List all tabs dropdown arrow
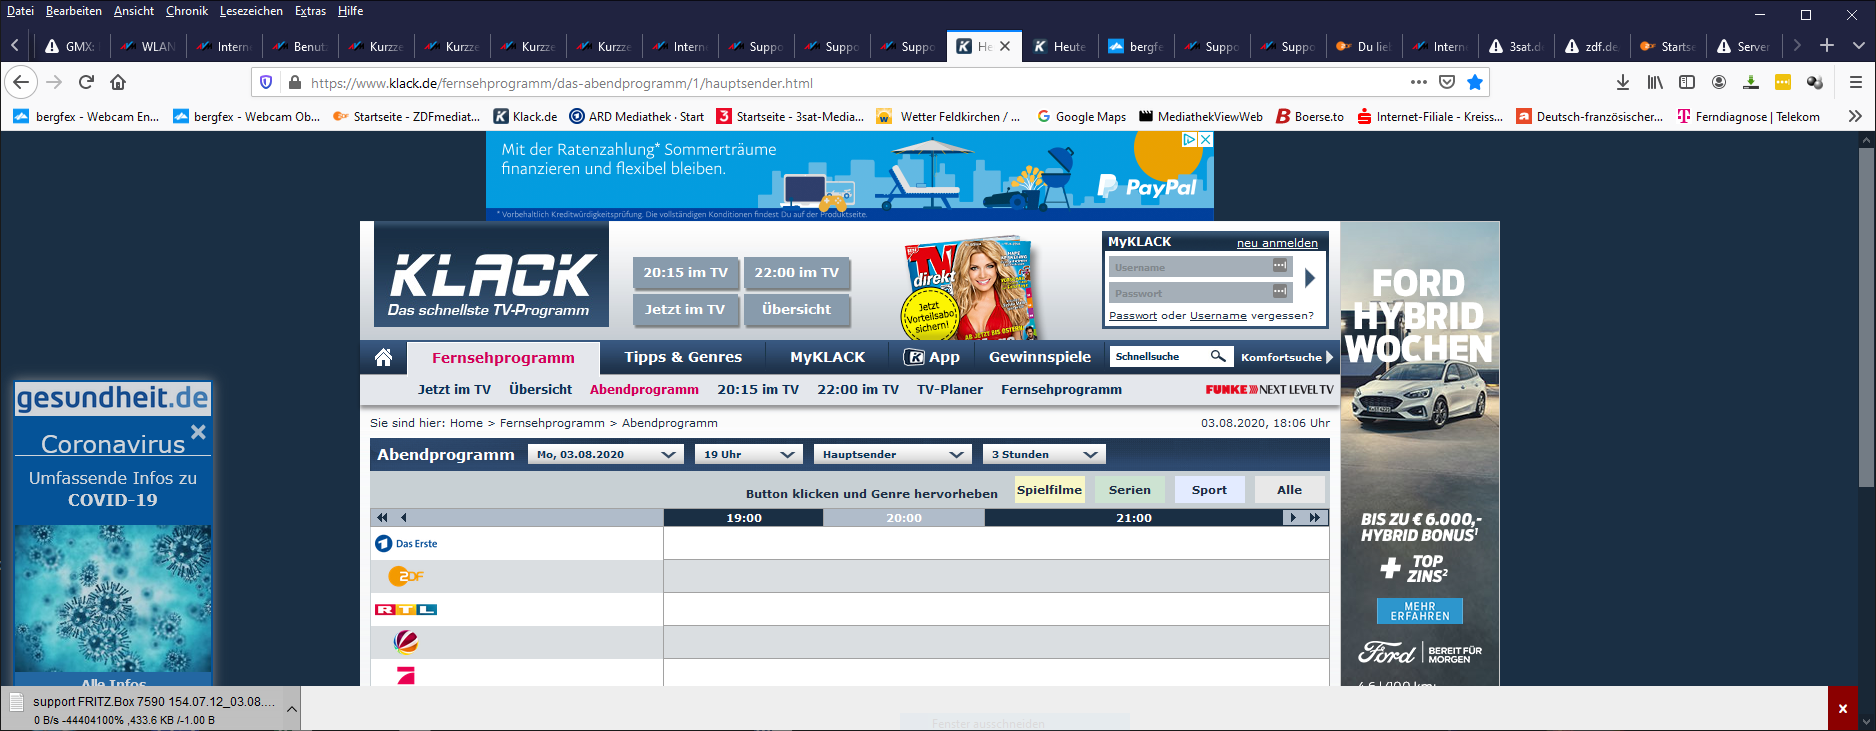 1858,45
